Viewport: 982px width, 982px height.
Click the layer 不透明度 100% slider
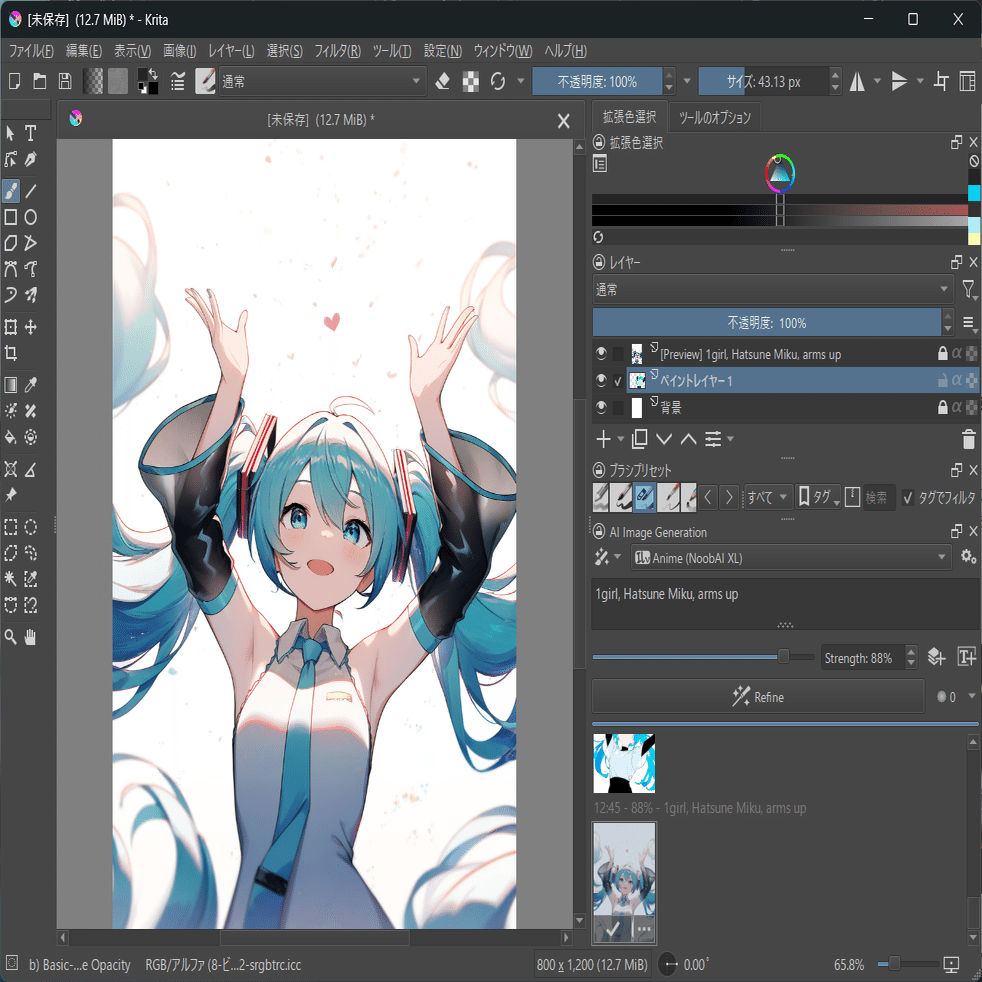[767, 323]
